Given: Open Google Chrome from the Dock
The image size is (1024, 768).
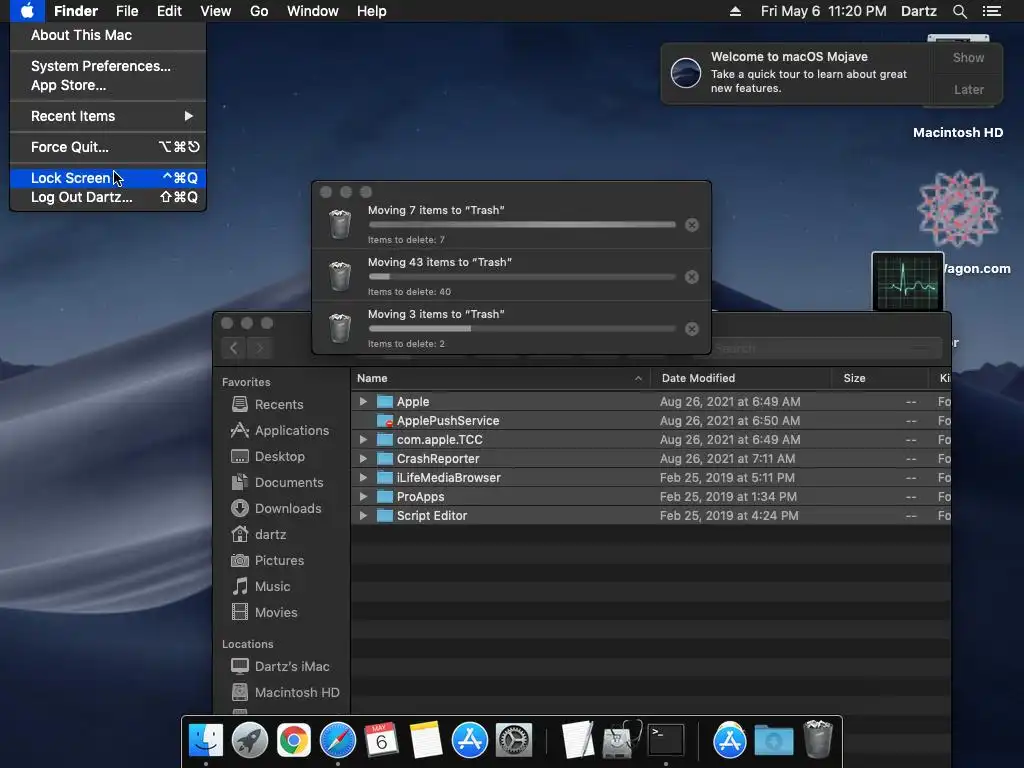Looking at the screenshot, I should tap(294, 741).
